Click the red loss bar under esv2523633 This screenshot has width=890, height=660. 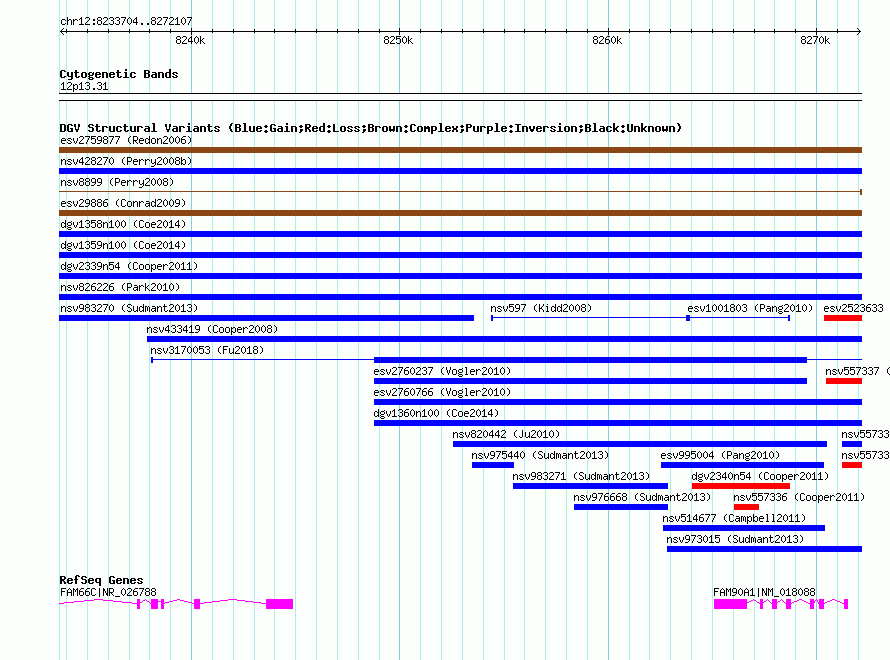pyautogui.click(x=843, y=318)
